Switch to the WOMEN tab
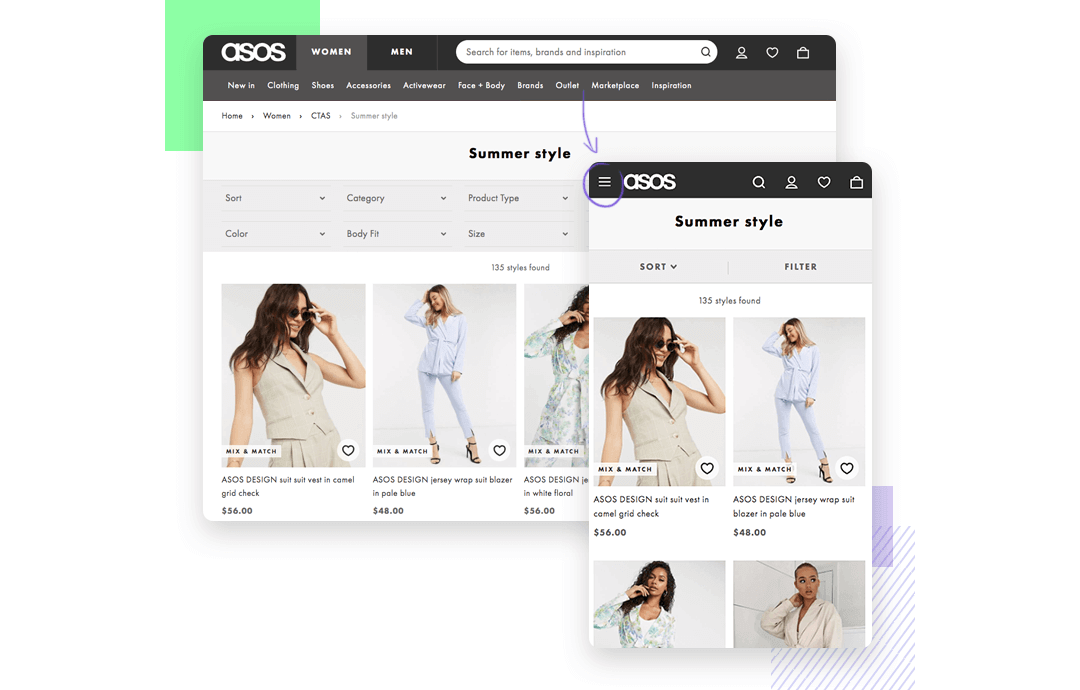1080x690 pixels. coord(331,52)
